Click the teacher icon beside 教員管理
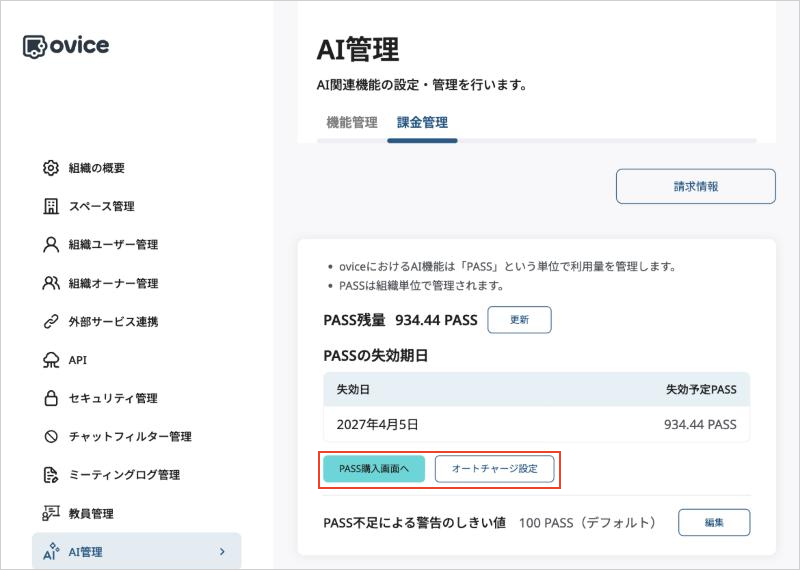 (x=51, y=513)
